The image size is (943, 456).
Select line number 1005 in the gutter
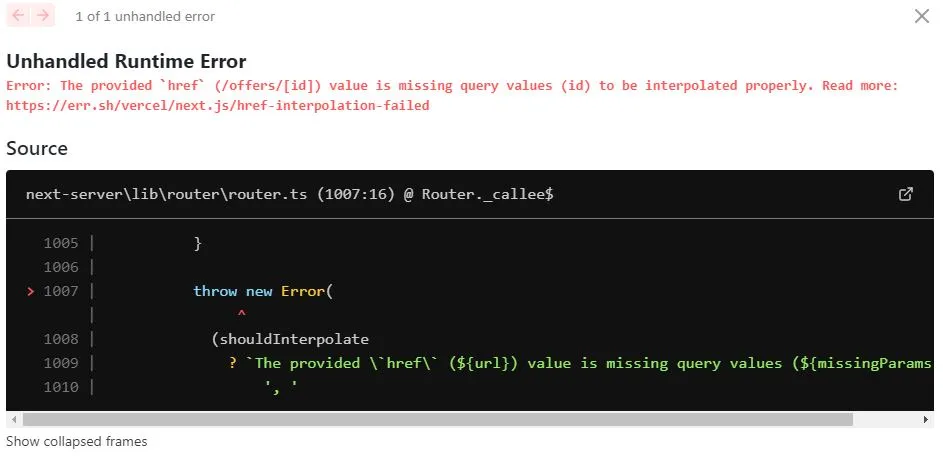[x=61, y=243]
